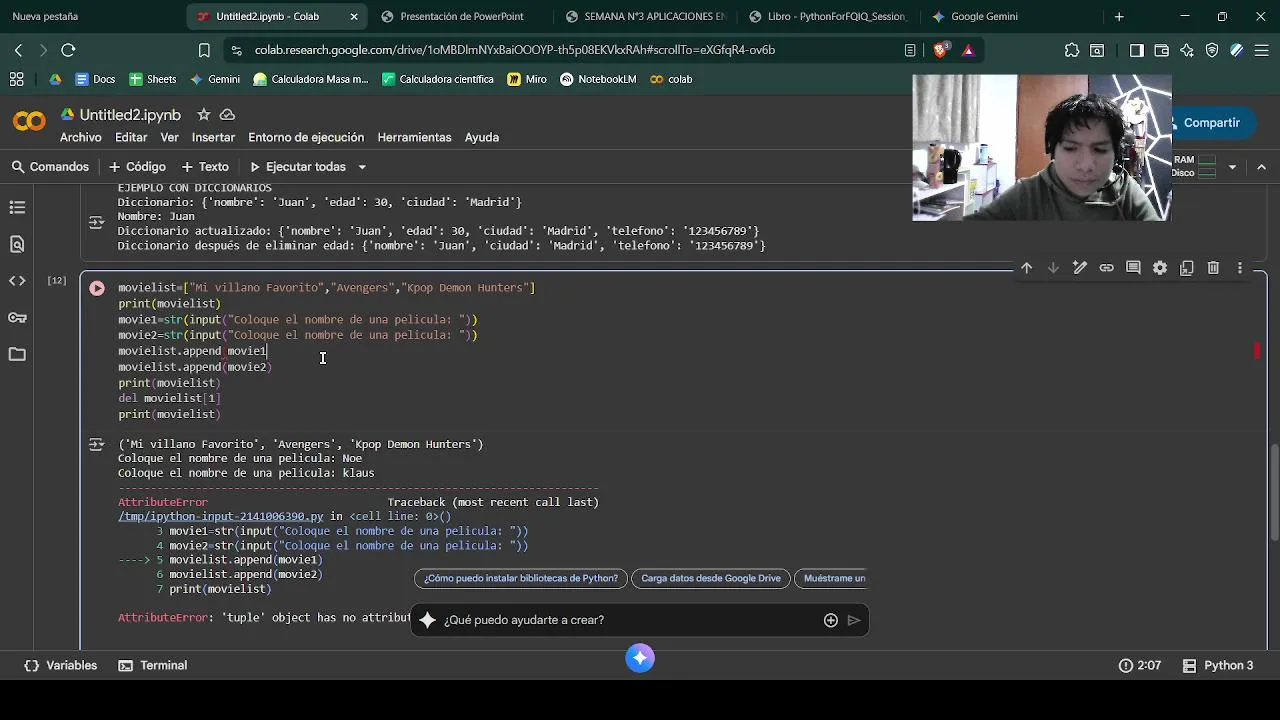Copy link to this cell
1280x720 pixels.
[x=1106, y=268]
